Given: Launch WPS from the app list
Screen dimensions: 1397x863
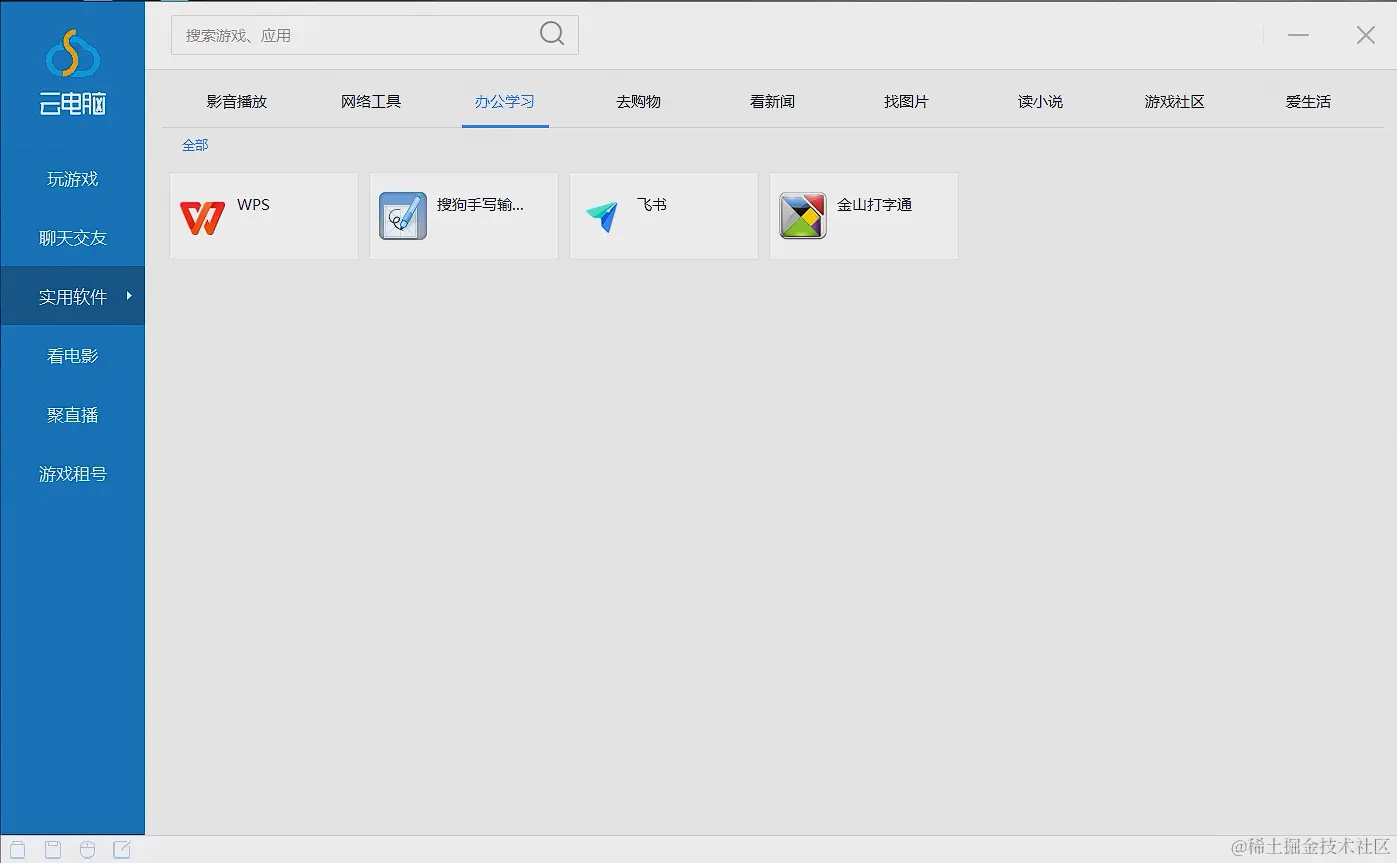Looking at the screenshot, I should (263, 216).
